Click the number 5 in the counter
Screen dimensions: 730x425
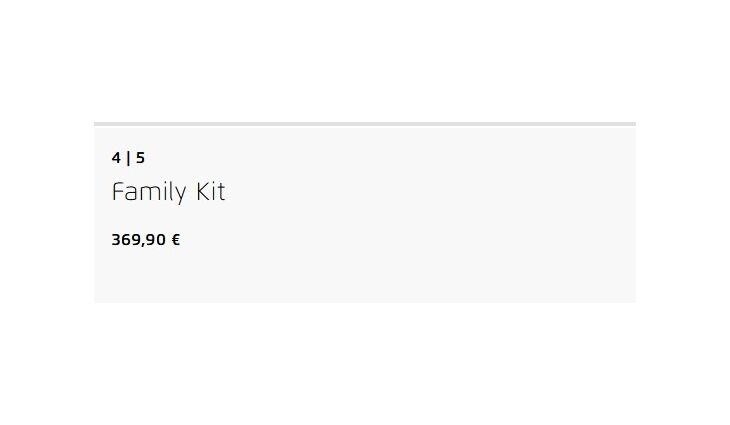(x=140, y=158)
